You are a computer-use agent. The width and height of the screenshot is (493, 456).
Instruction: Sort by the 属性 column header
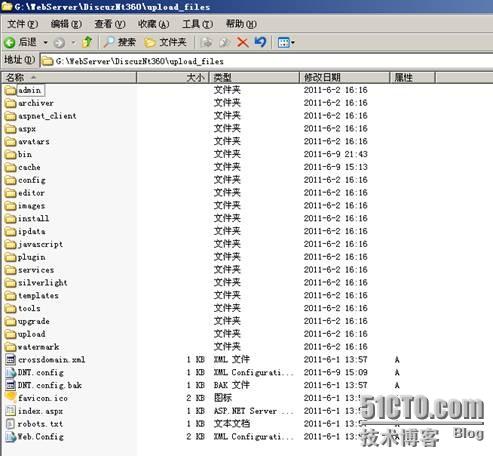pos(412,78)
